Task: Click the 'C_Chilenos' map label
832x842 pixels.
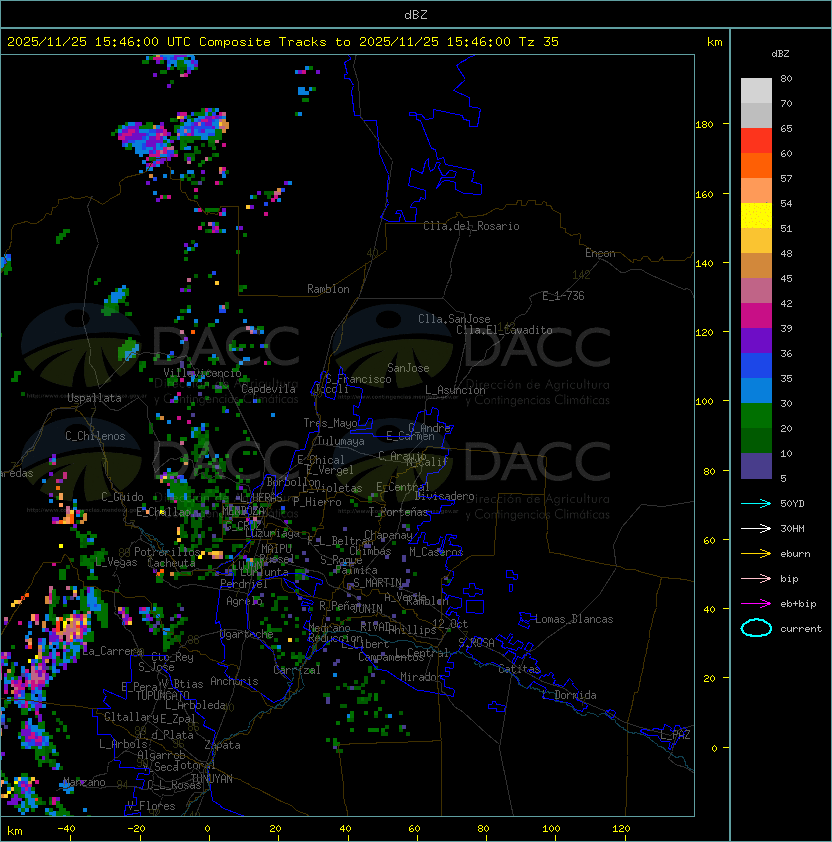Action: [95, 436]
